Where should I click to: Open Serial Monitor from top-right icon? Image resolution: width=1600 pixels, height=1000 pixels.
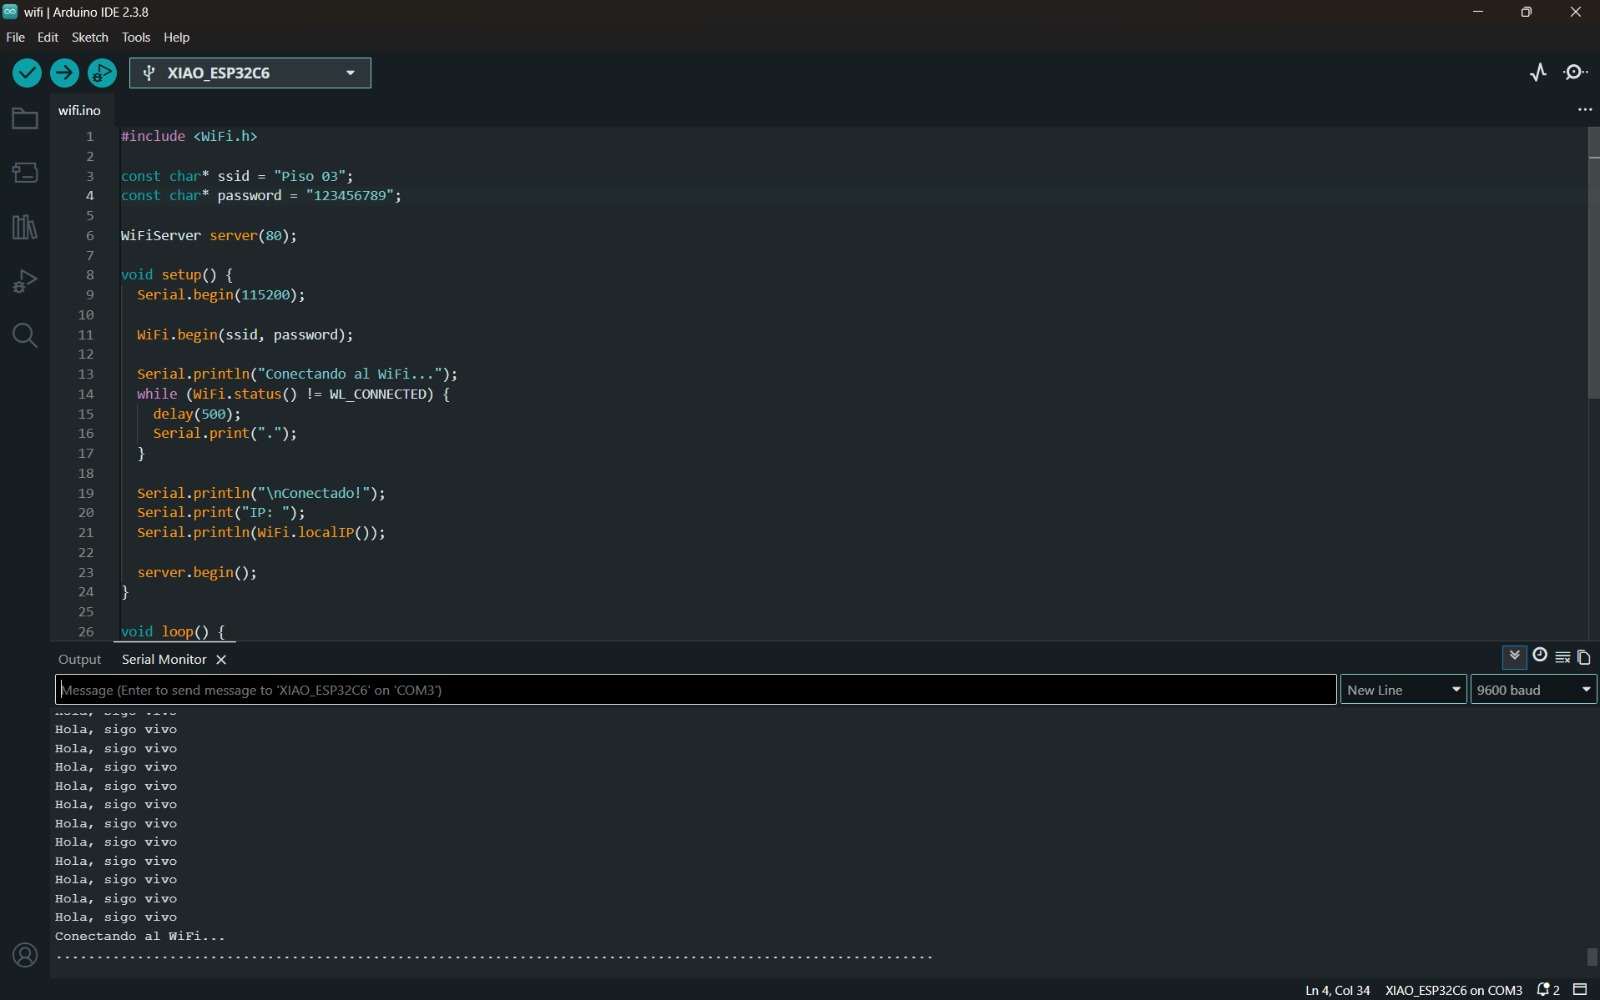coord(1576,72)
